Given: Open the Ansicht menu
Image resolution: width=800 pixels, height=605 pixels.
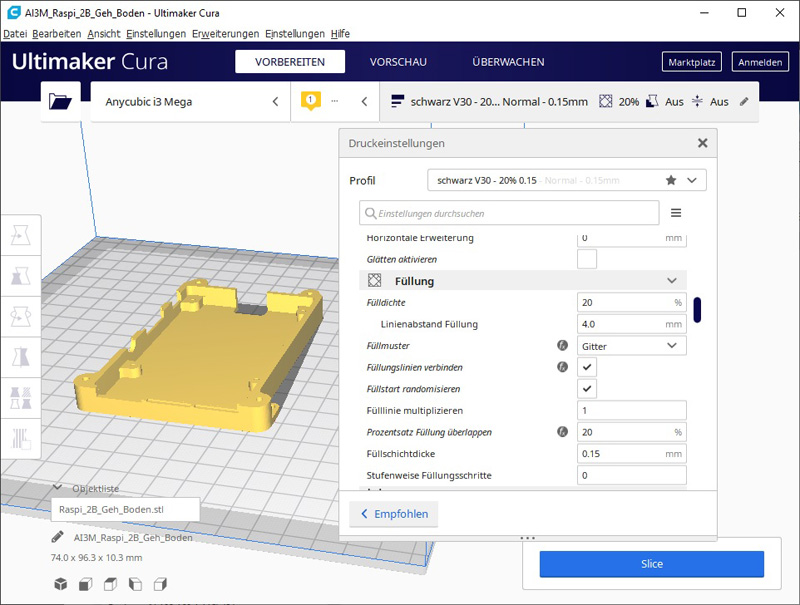Looking at the screenshot, I should coord(104,34).
